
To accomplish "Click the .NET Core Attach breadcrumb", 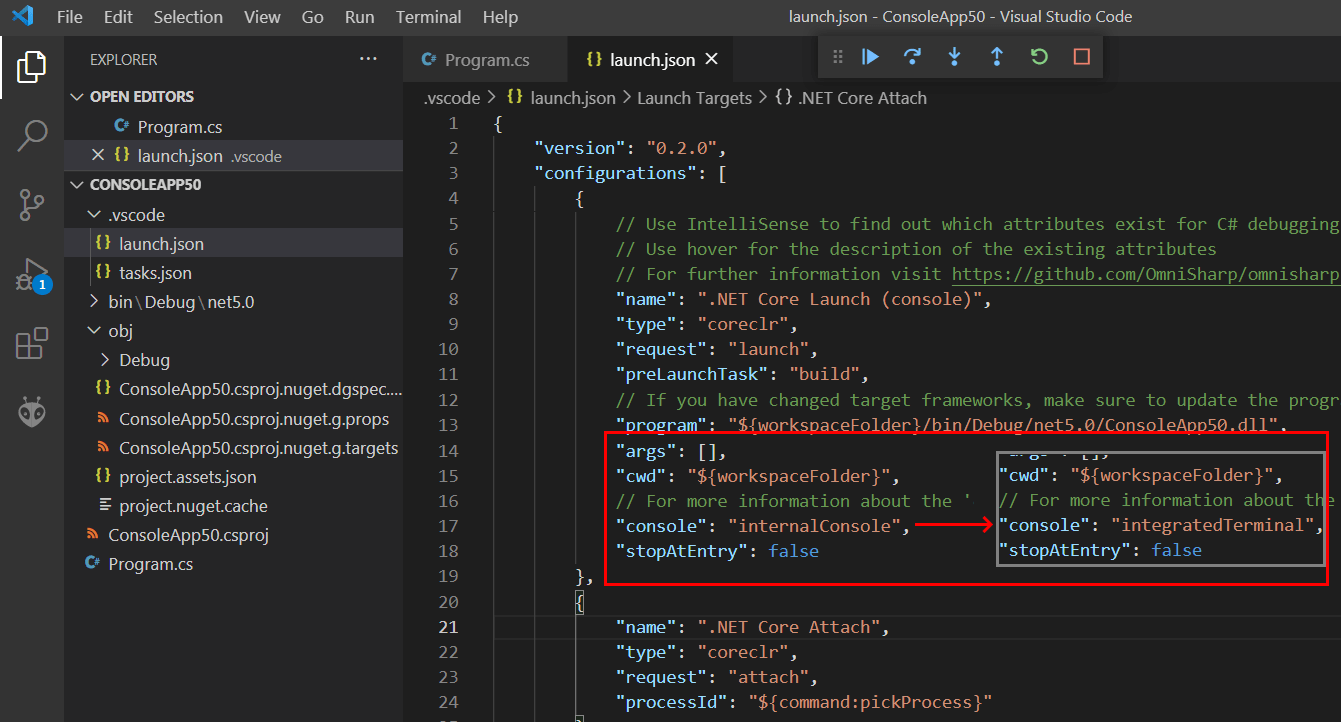I will [851, 98].
